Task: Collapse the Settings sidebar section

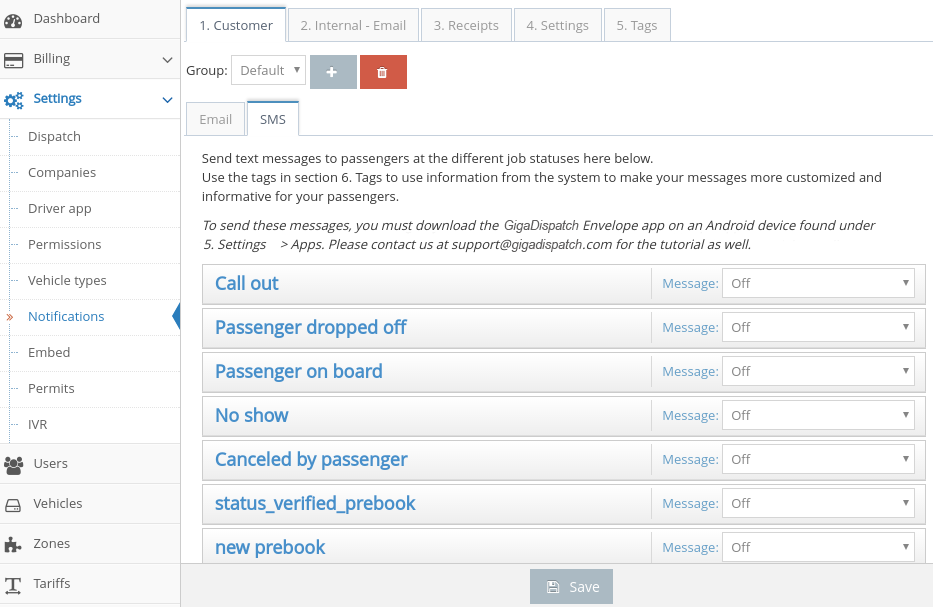Action: pos(168,99)
